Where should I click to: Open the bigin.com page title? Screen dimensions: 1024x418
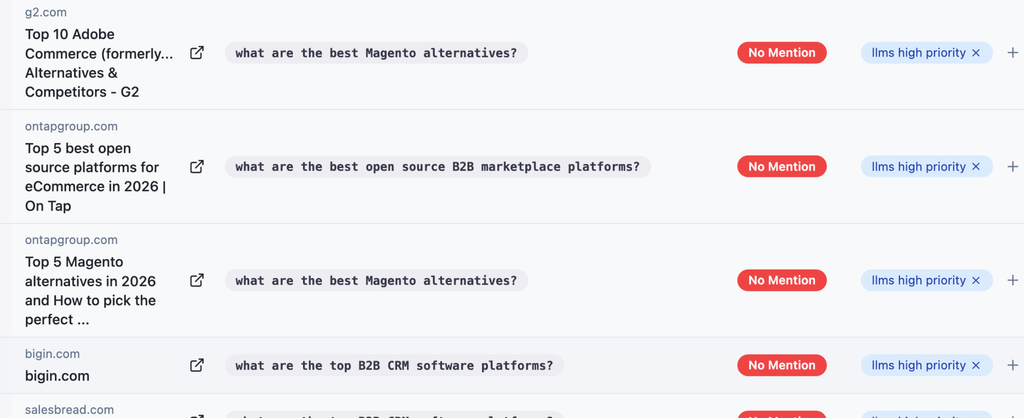click(x=57, y=376)
